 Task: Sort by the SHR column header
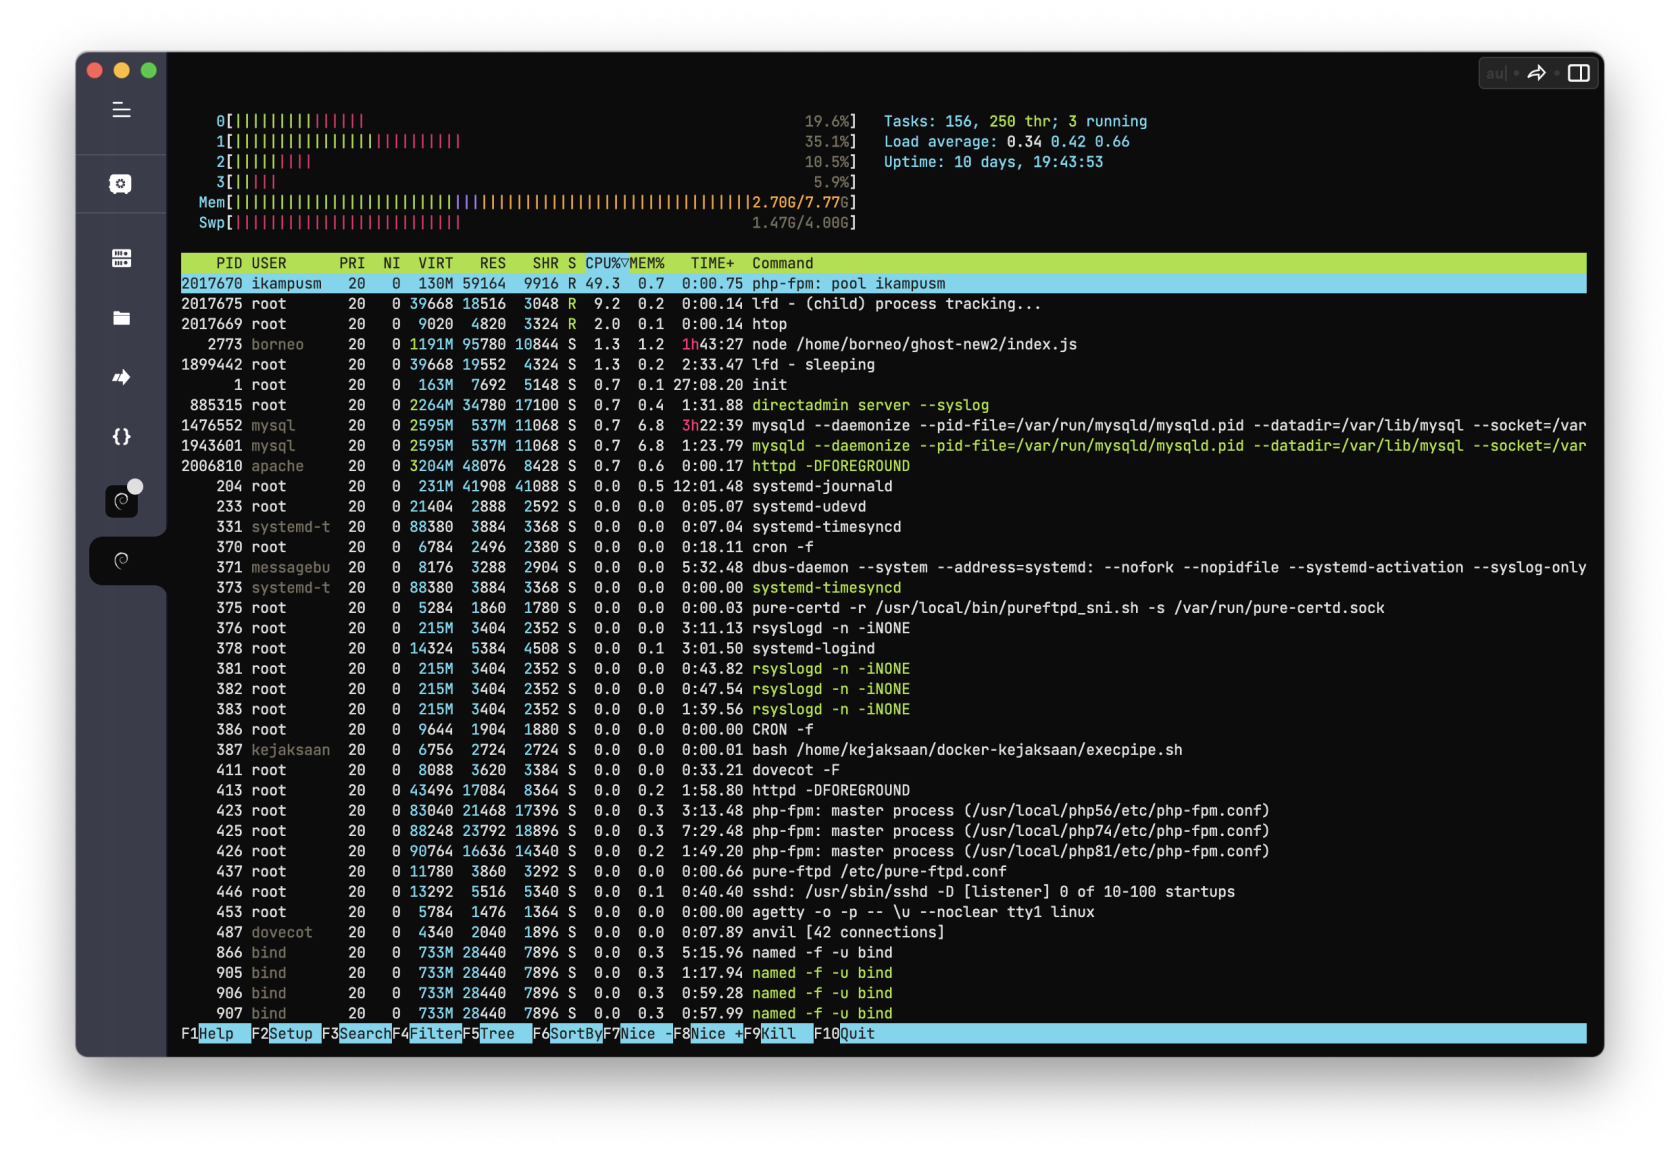point(546,263)
